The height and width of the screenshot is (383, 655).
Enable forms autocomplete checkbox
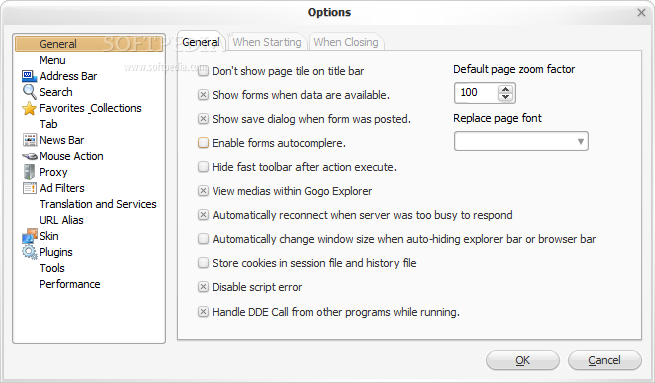click(x=203, y=143)
